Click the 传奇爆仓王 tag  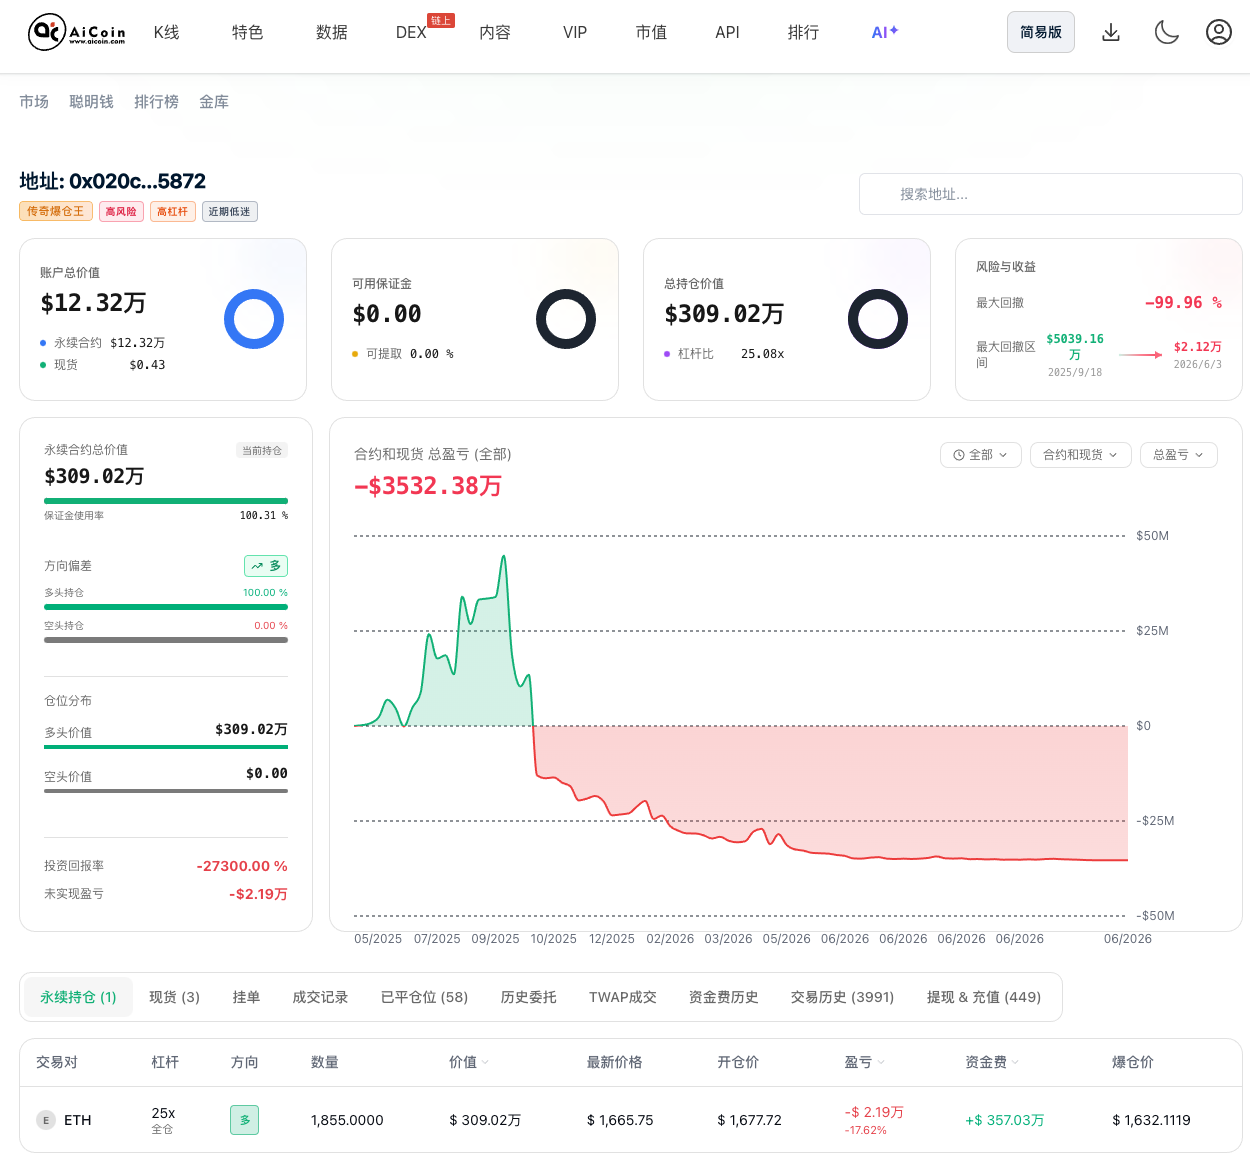56,211
